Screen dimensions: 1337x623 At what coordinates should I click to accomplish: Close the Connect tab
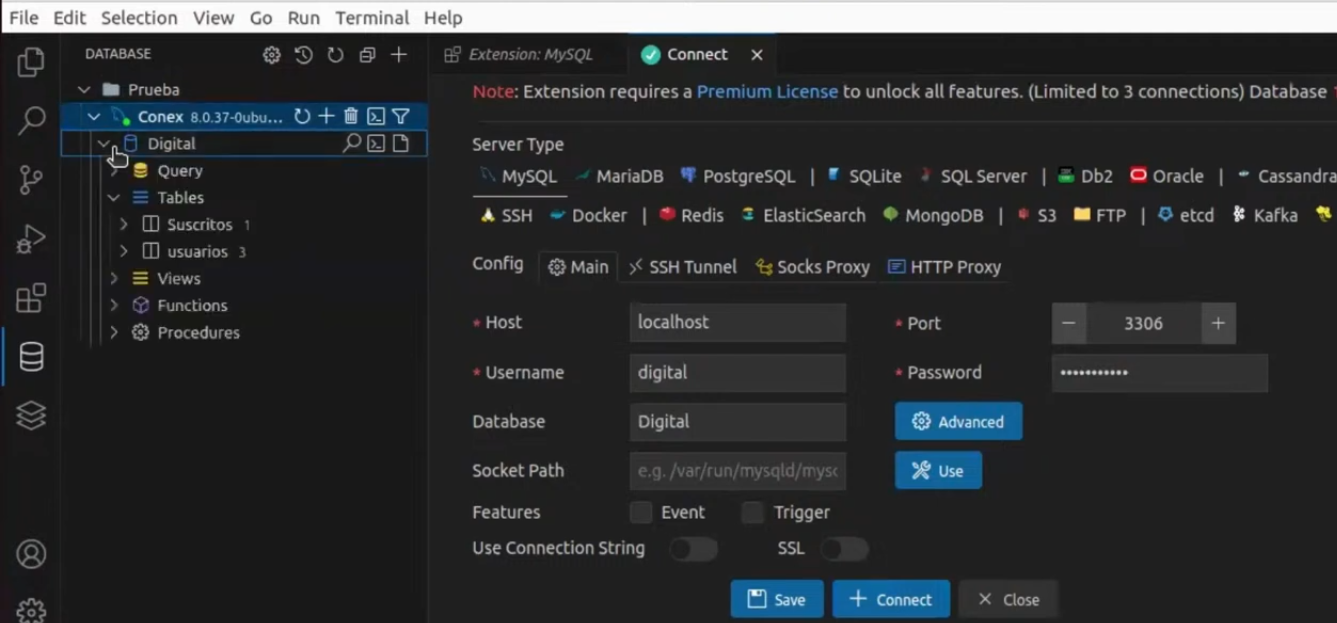pos(757,55)
